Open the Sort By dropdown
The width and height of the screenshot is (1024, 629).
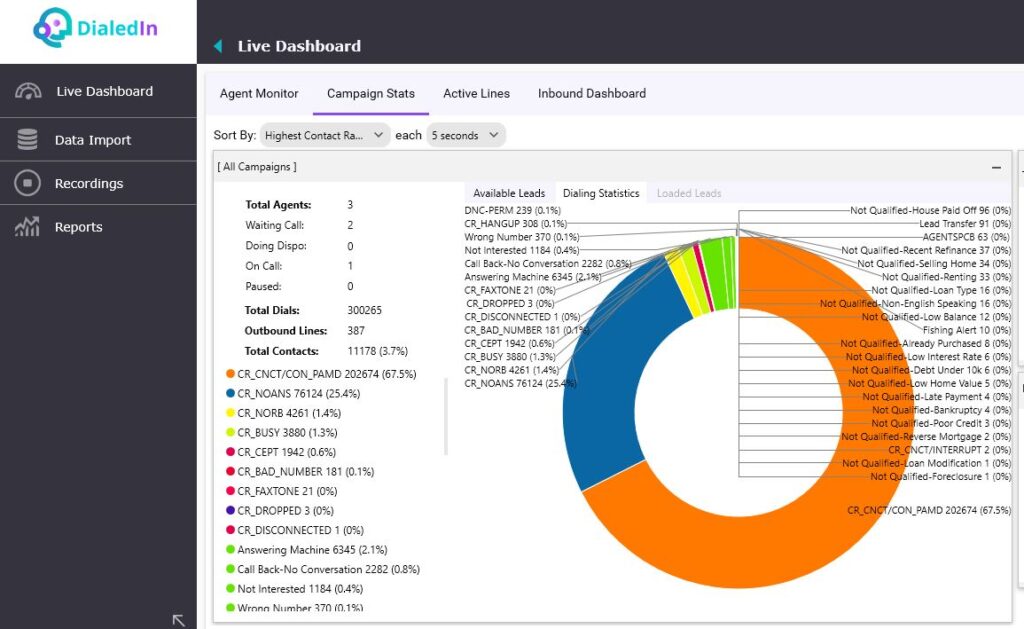point(325,135)
